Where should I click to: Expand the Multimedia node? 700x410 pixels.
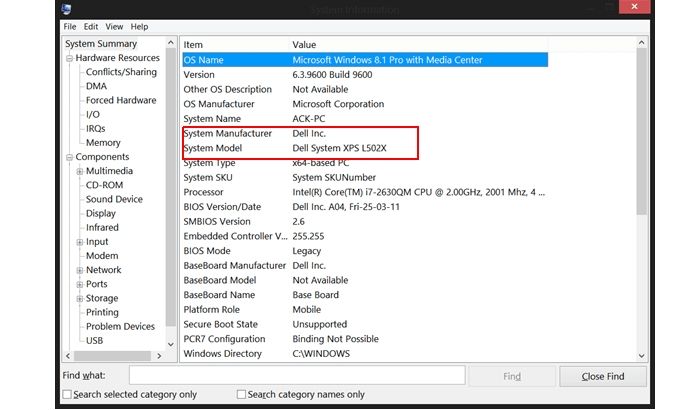[79, 171]
